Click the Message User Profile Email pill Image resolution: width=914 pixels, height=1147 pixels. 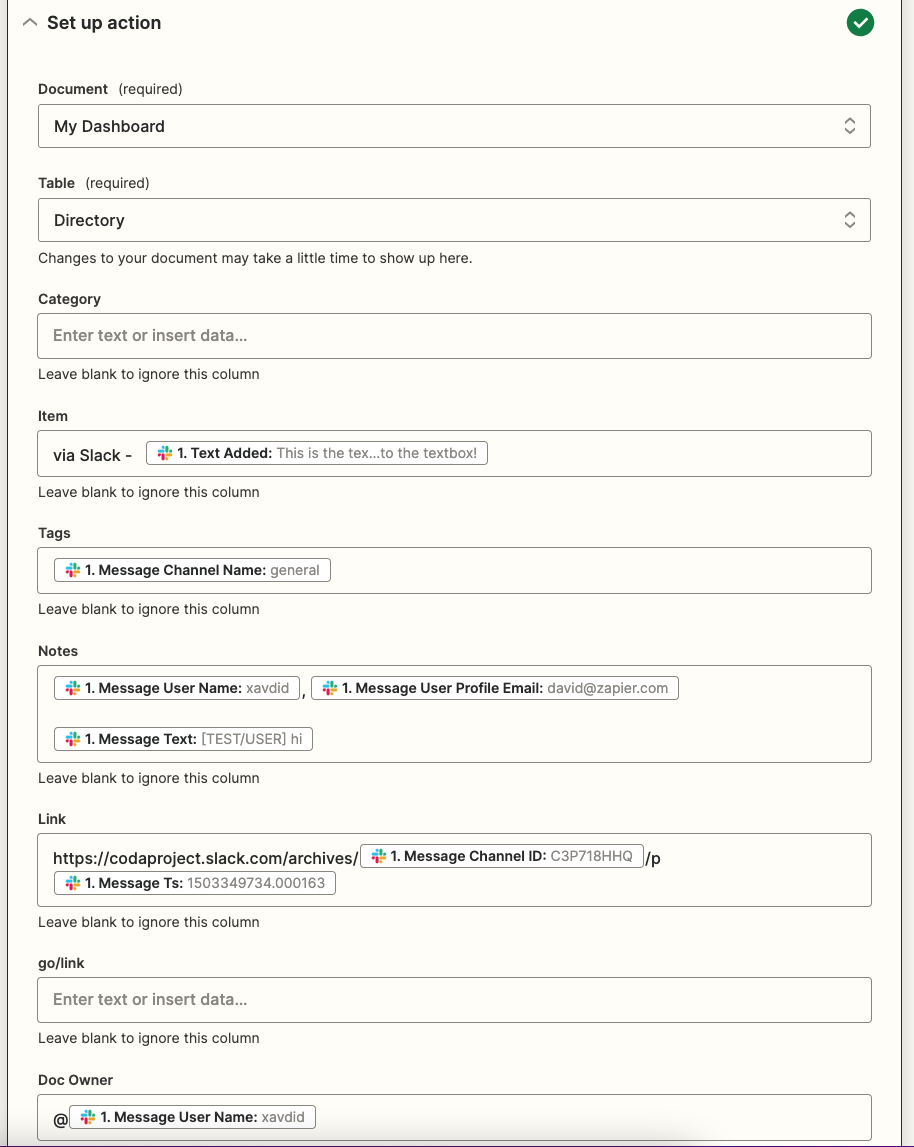click(494, 687)
